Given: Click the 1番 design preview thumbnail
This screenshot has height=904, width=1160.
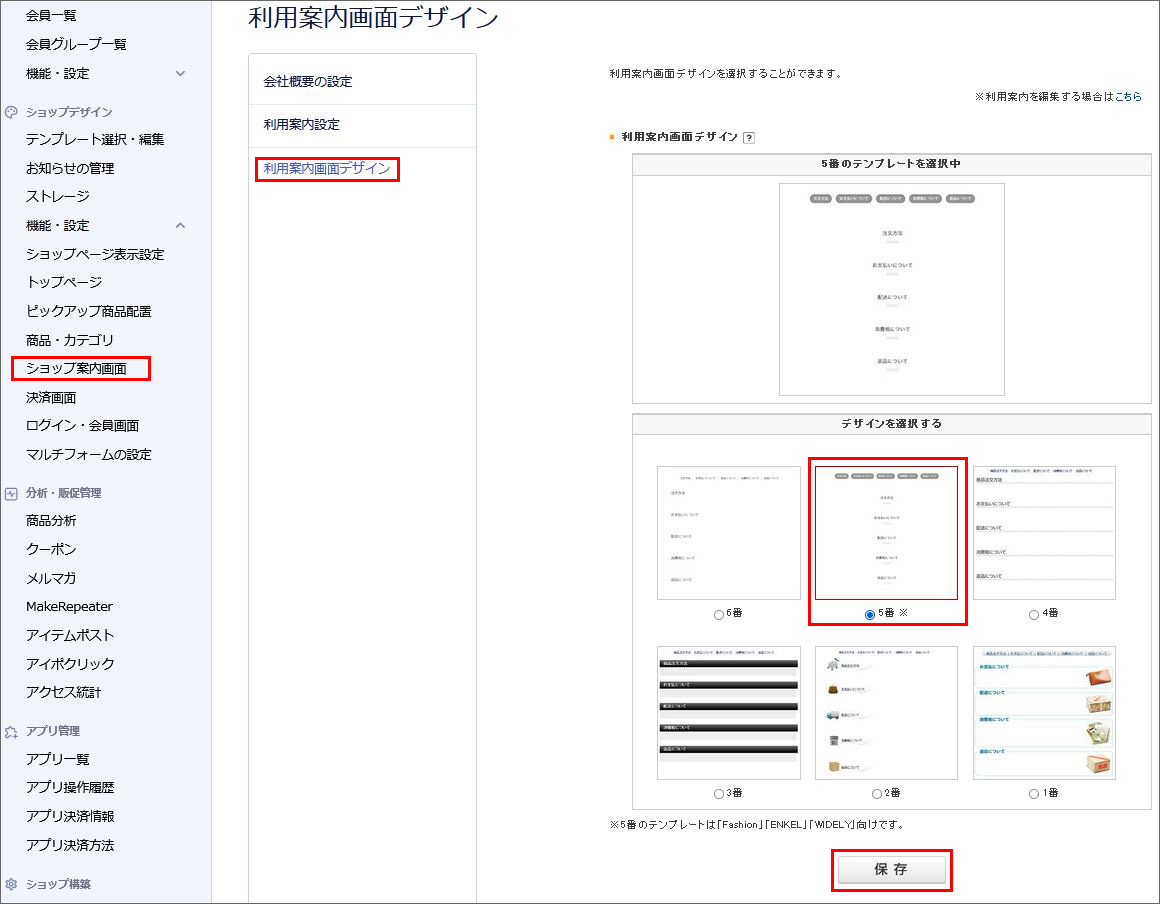Looking at the screenshot, I should (1044, 713).
